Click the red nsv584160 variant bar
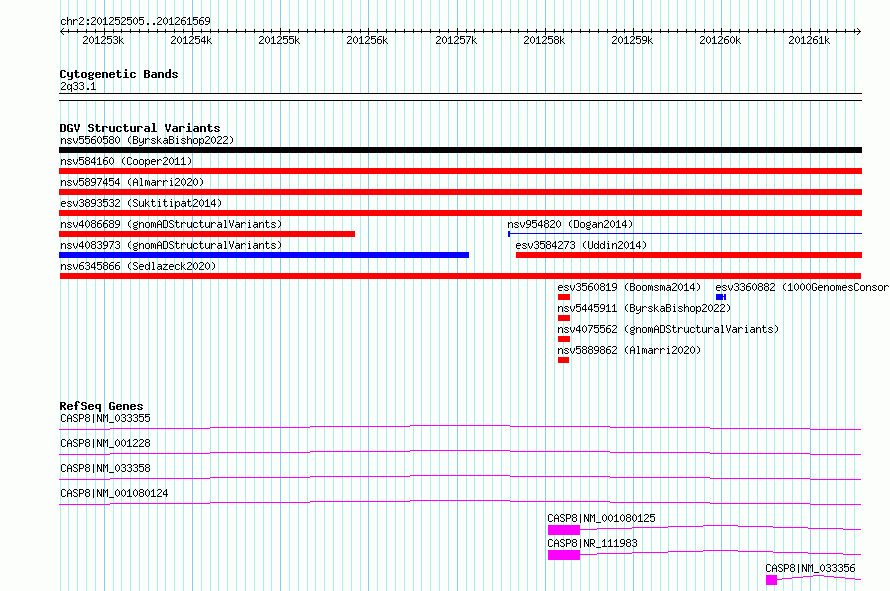This screenshot has width=890, height=591. click(460, 171)
